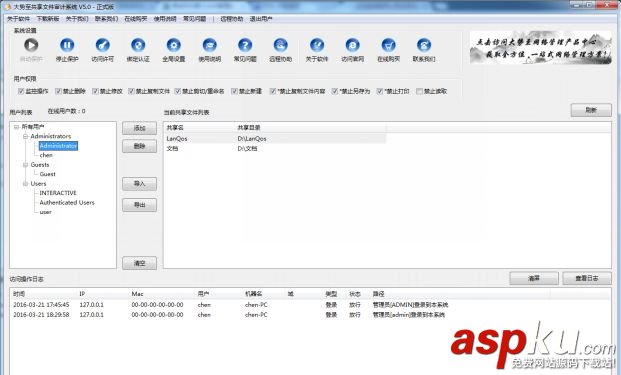The height and width of the screenshot is (375, 621).
Task: Click the 停止保护 pause icon
Action: coord(67,45)
